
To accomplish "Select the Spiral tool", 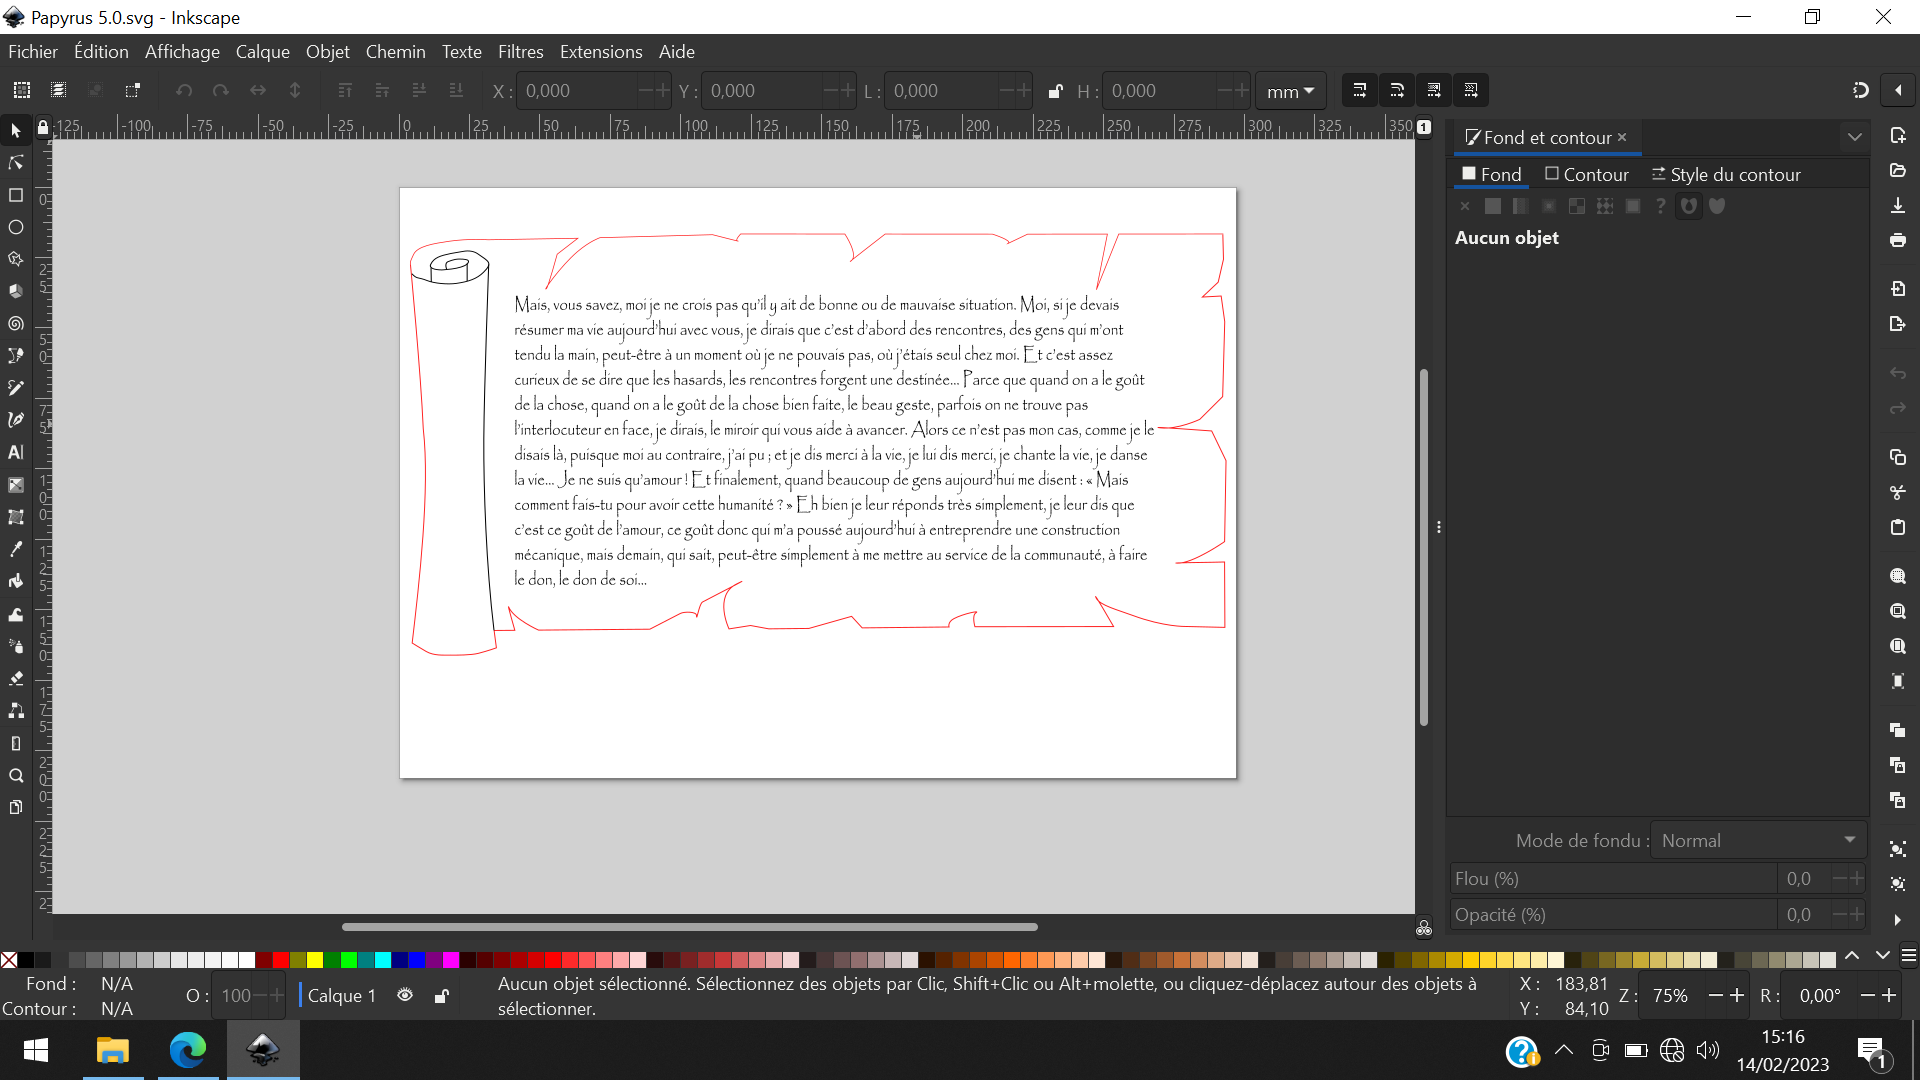I will (x=16, y=323).
